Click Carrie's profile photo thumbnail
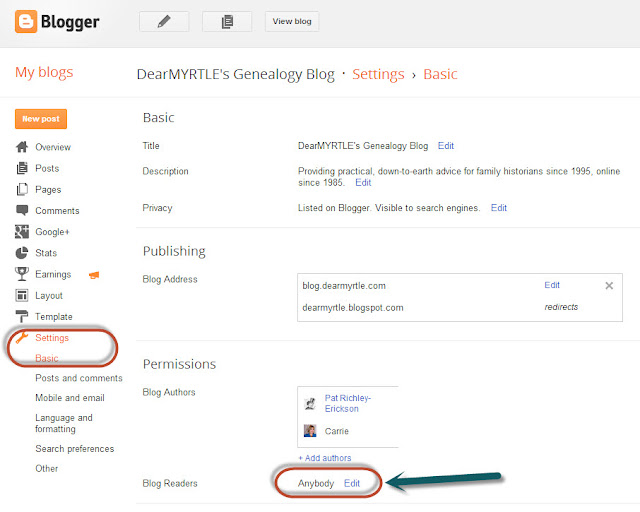Image resolution: width=640 pixels, height=512 pixels. pos(310,431)
